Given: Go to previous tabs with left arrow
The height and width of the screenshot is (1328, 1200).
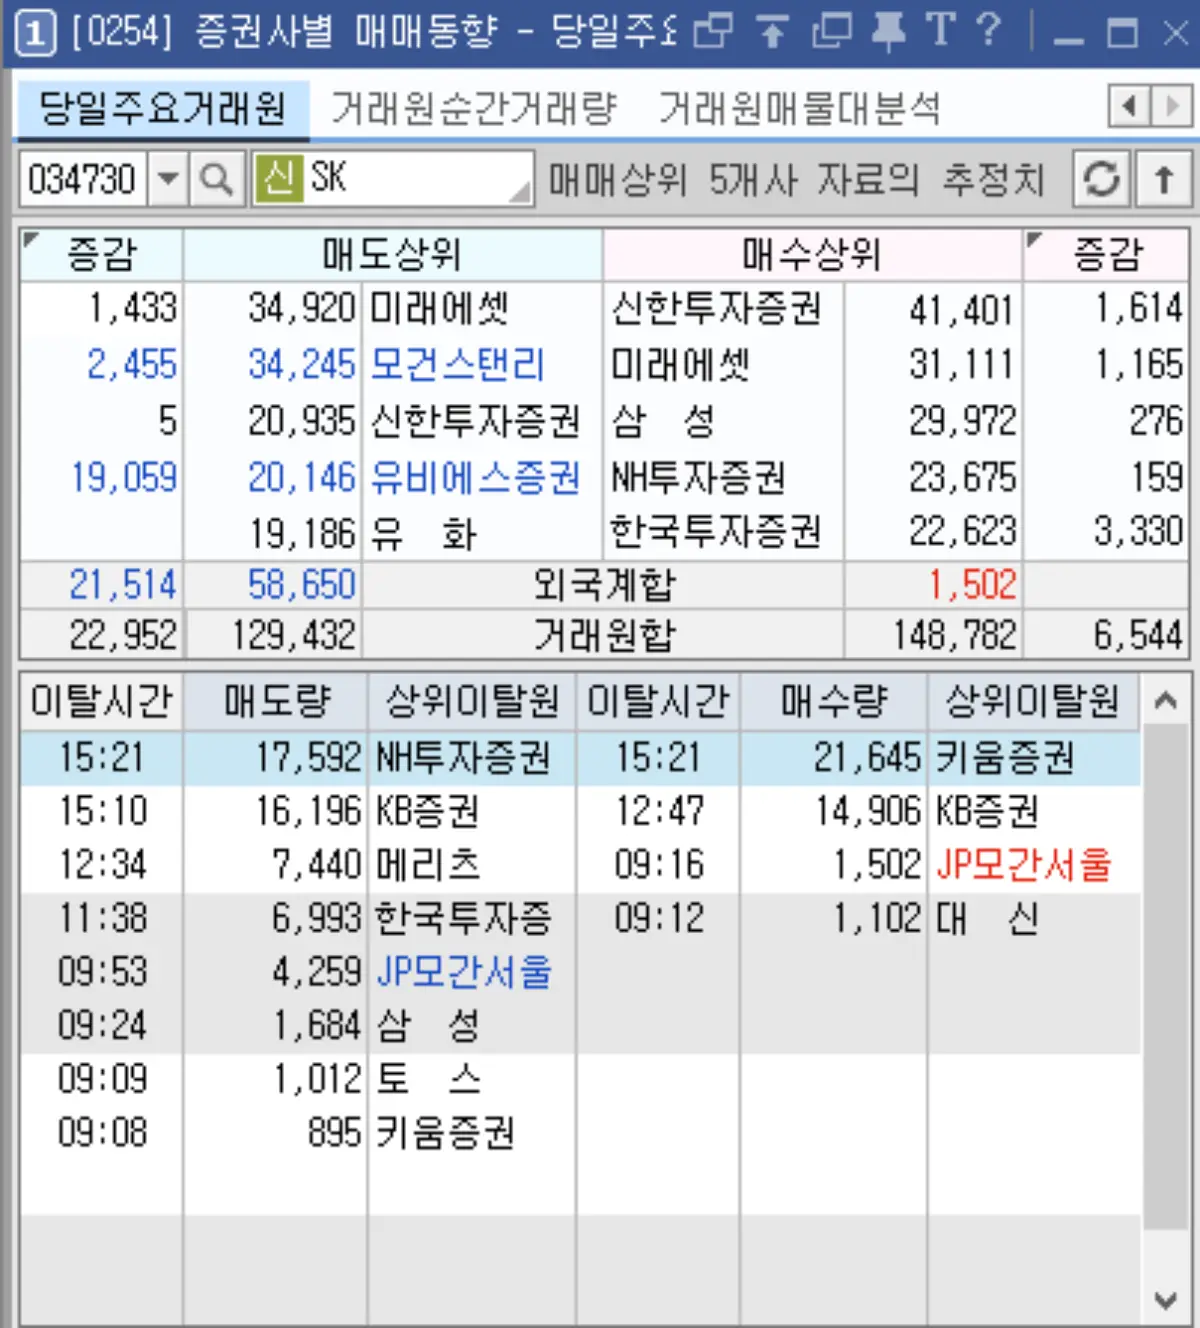Looking at the screenshot, I should [x=1129, y=106].
